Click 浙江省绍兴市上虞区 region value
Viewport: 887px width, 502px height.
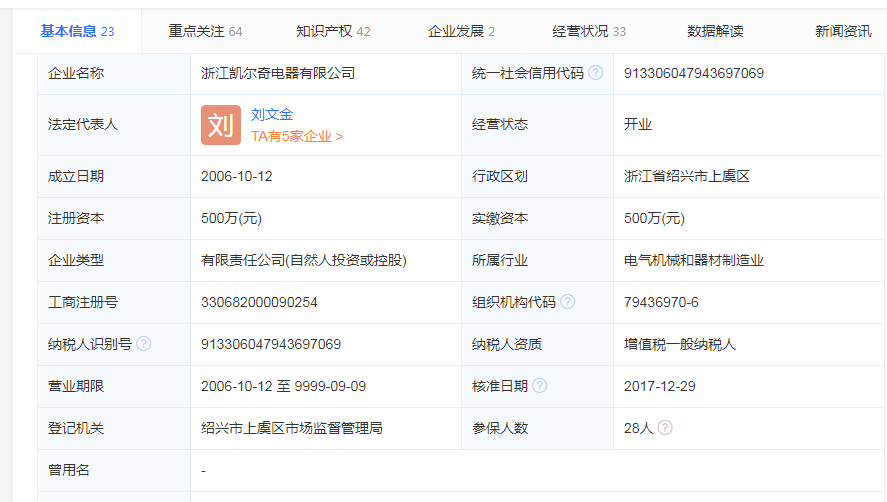pyautogui.click(x=686, y=177)
